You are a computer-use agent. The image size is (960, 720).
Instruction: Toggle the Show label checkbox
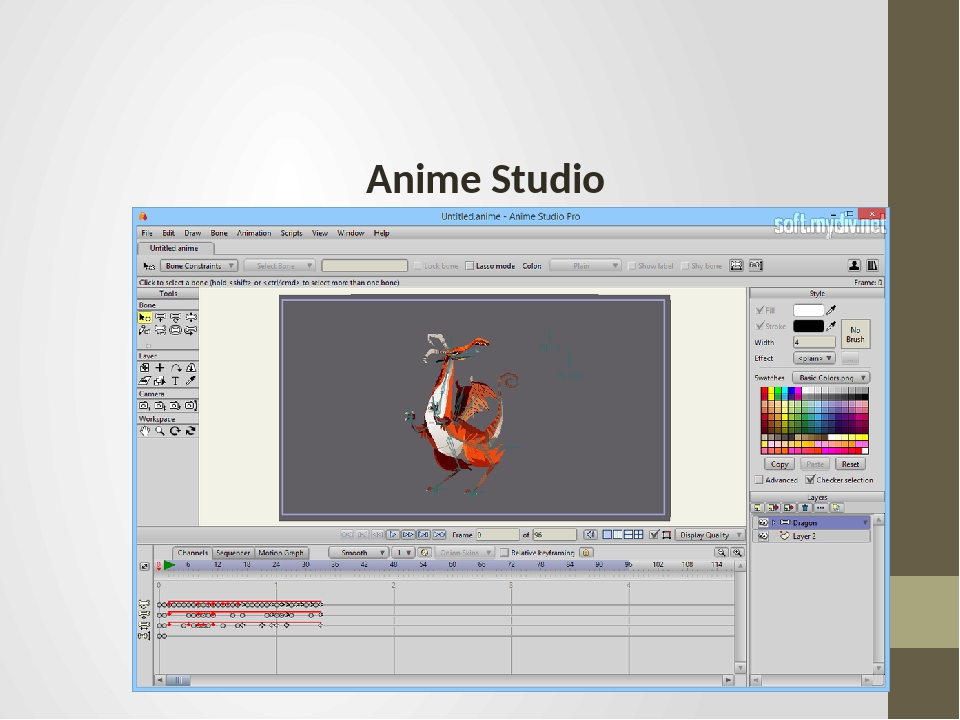tap(632, 266)
